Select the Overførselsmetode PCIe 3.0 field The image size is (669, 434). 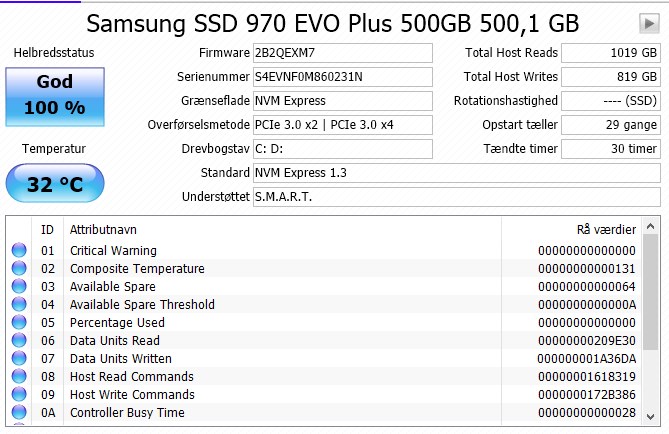click(x=343, y=125)
